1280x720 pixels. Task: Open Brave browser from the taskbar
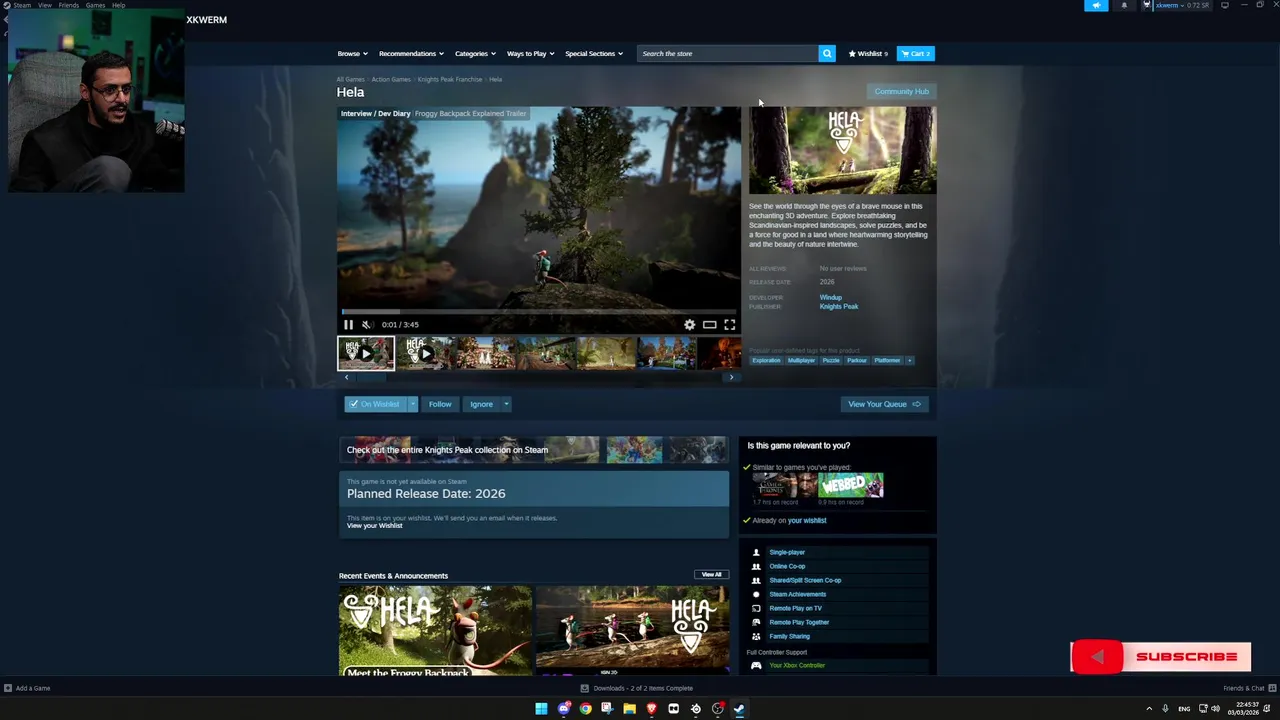[651, 708]
